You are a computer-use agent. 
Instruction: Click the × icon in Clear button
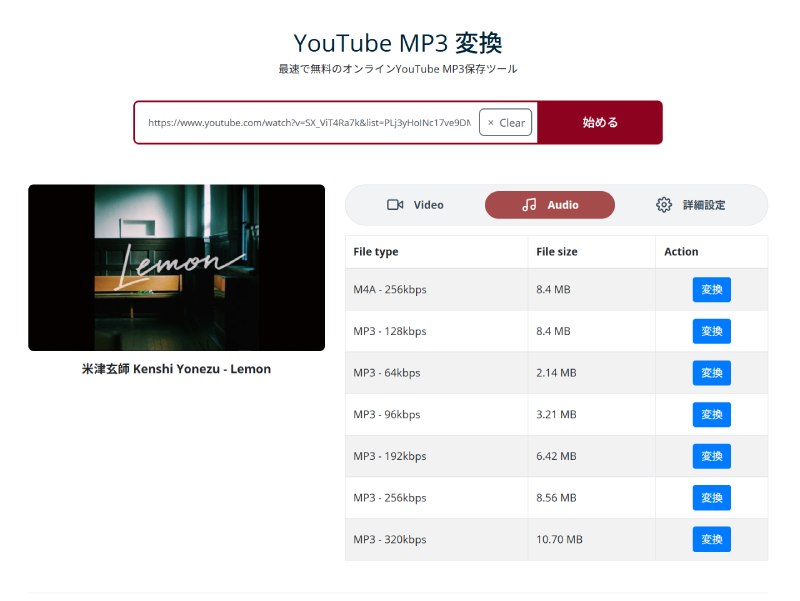point(491,122)
